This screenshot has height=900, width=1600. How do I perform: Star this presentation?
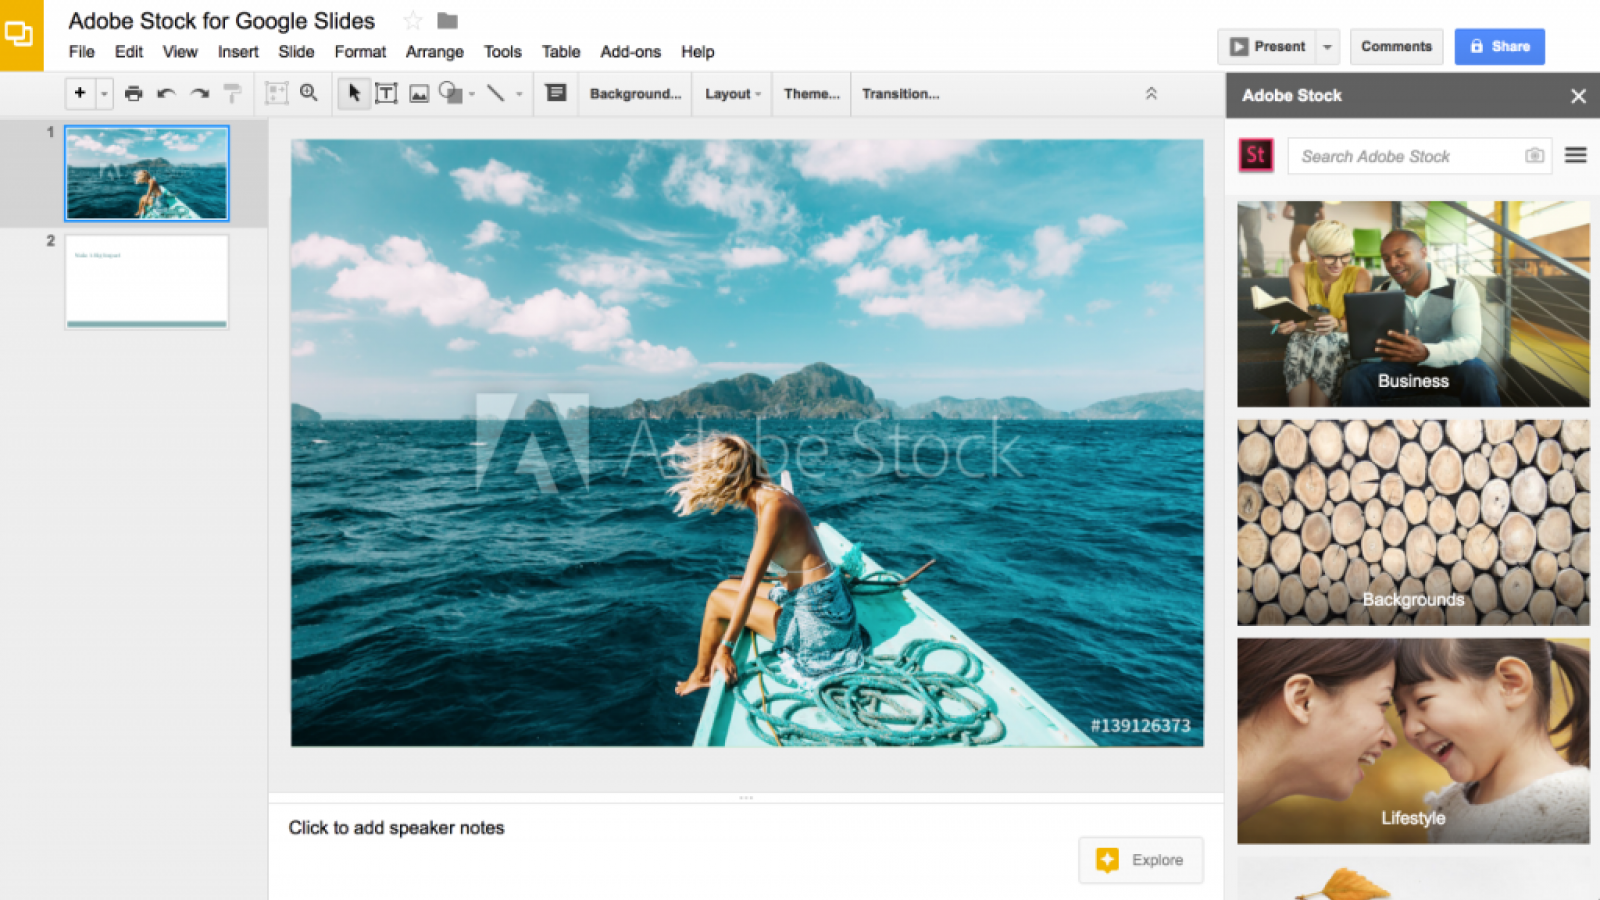point(412,21)
